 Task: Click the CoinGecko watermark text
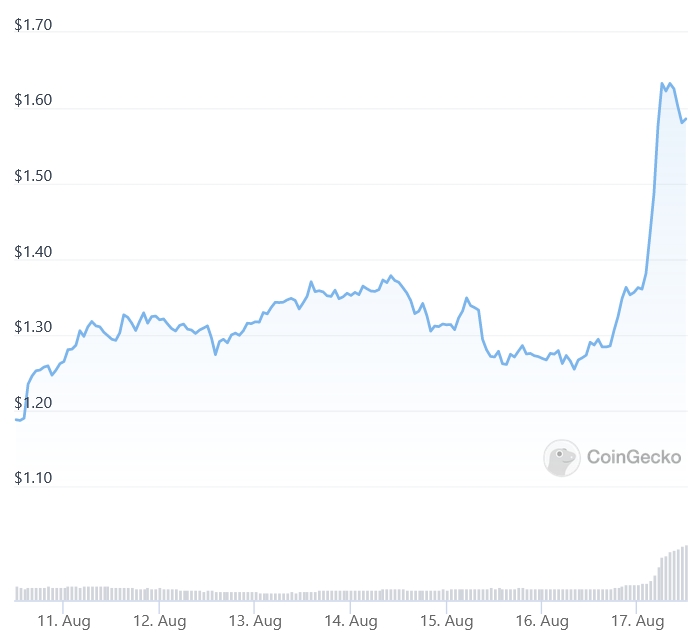pos(634,458)
